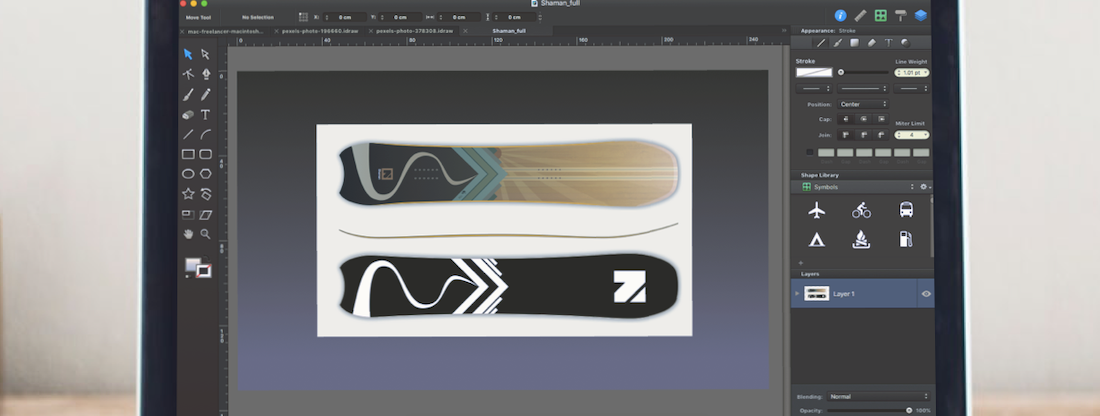1100x416 pixels.
Task: Insert the airplane symbol from Shape Library
Action: click(817, 210)
